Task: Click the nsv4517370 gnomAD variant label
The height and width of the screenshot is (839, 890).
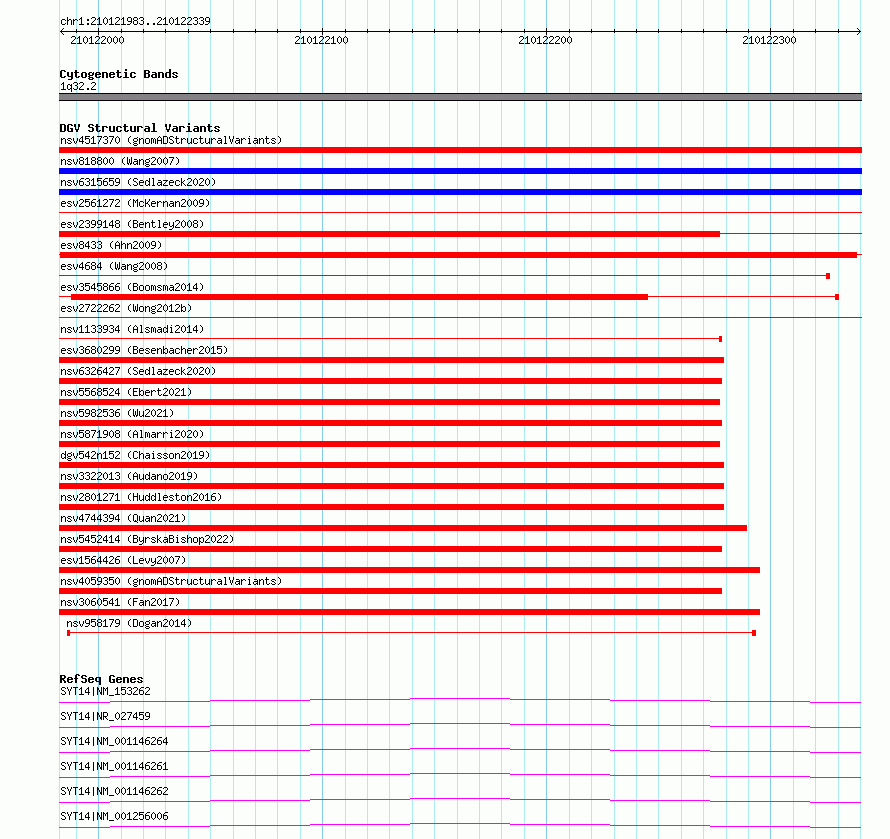Action: pos(171,140)
